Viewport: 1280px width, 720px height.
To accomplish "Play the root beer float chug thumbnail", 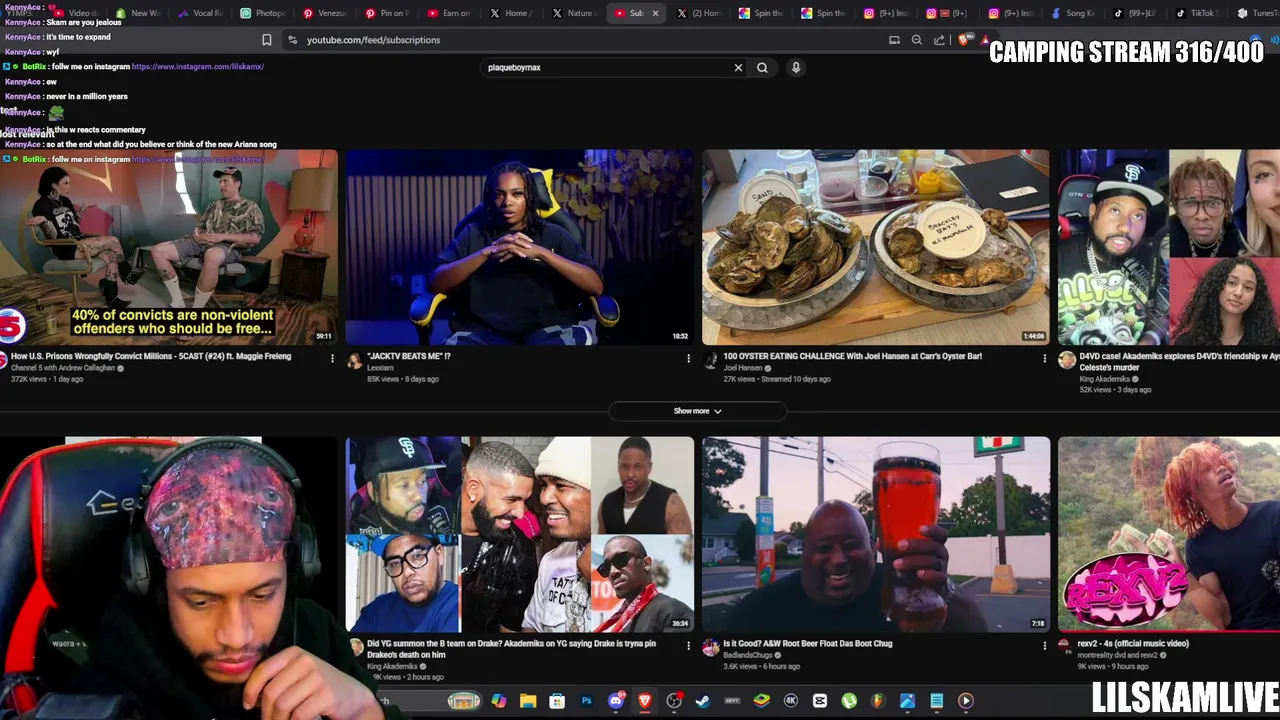I will (x=876, y=534).
